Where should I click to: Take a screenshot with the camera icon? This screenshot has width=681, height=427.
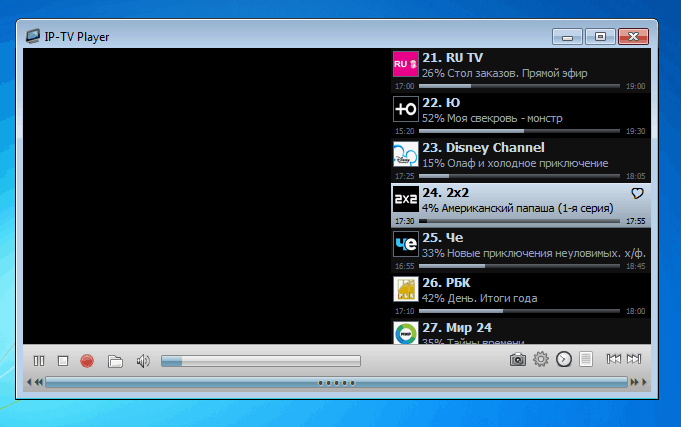[x=518, y=359]
